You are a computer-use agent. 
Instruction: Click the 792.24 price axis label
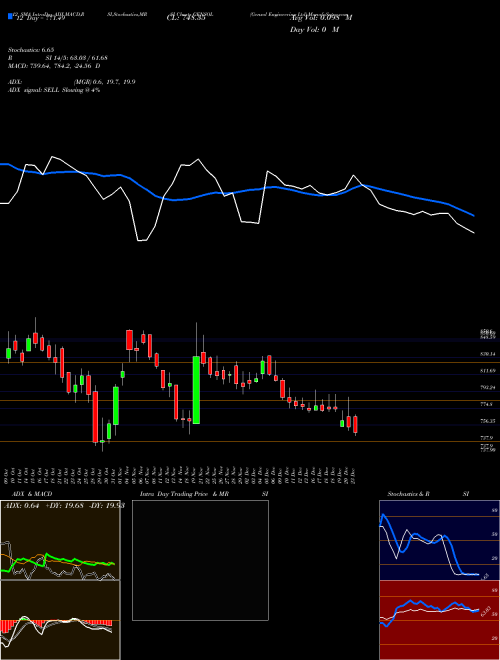click(488, 387)
